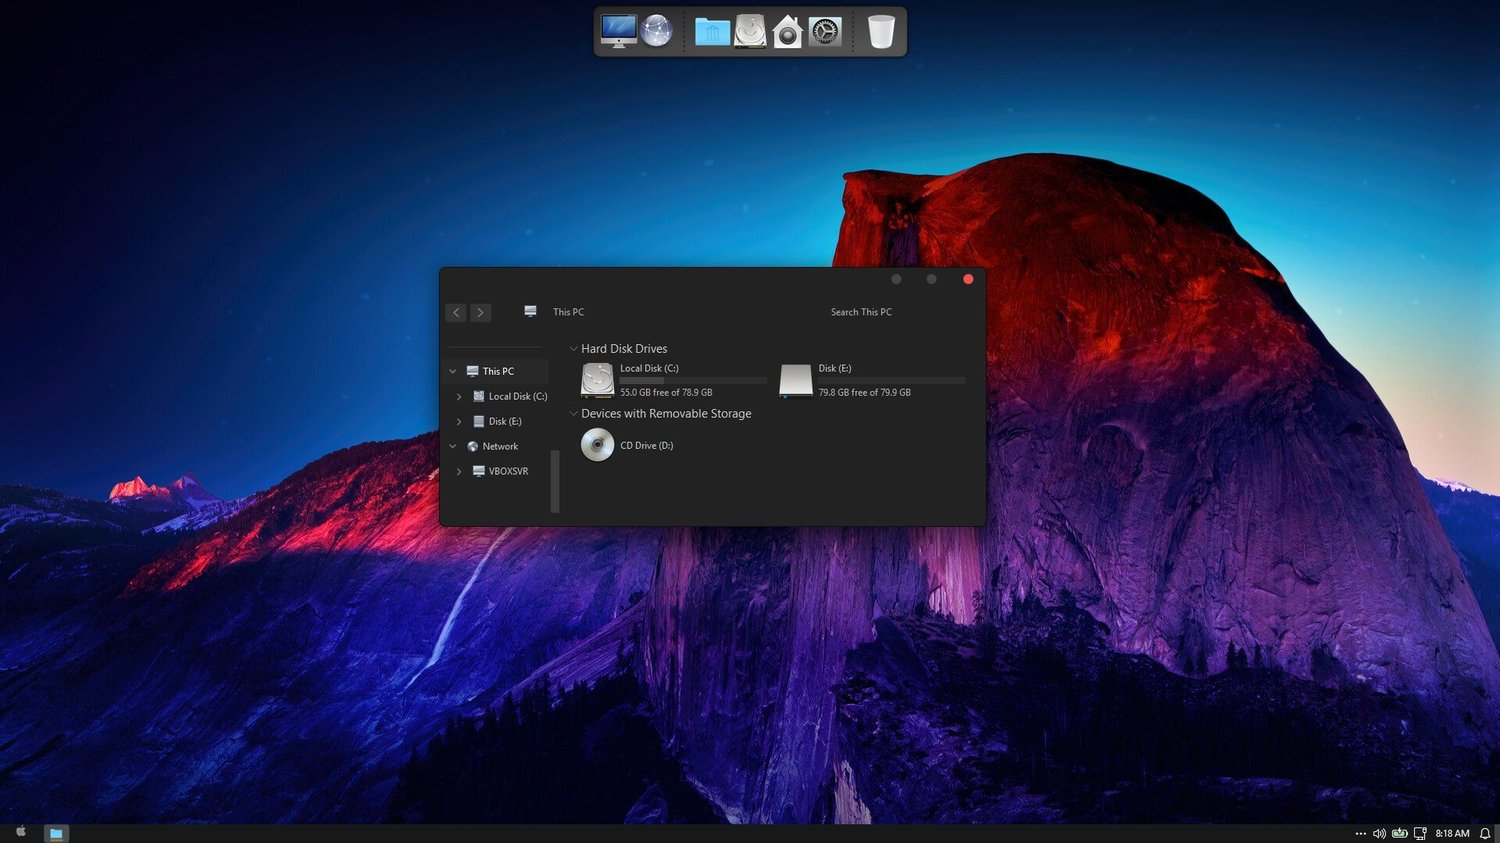Collapse the Network node in sidebar
This screenshot has height=843, width=1500.
point(453,446)
